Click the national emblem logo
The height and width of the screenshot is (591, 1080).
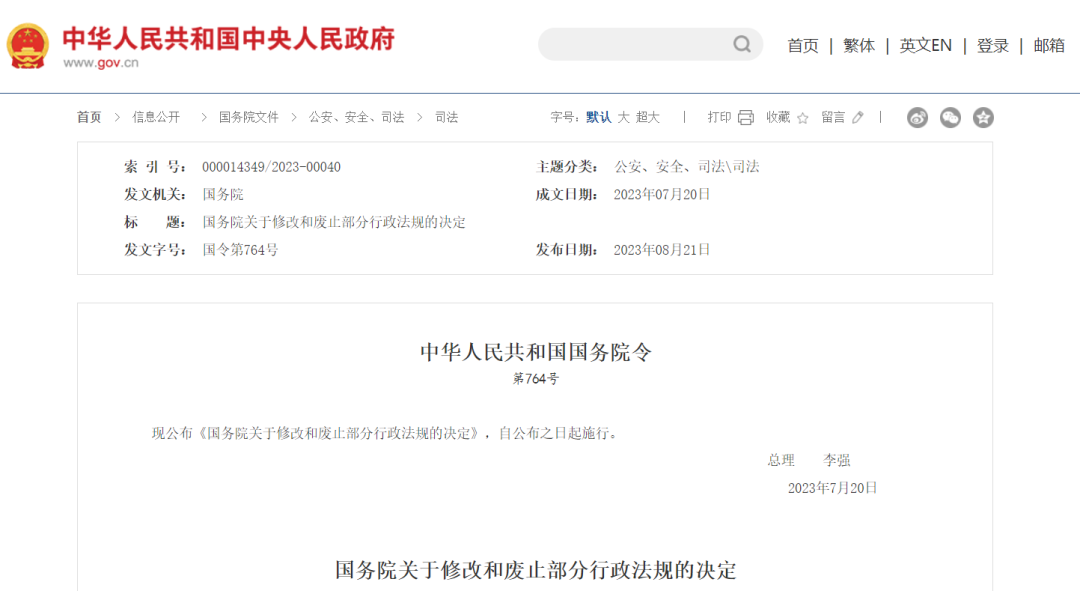pos(28,46)
